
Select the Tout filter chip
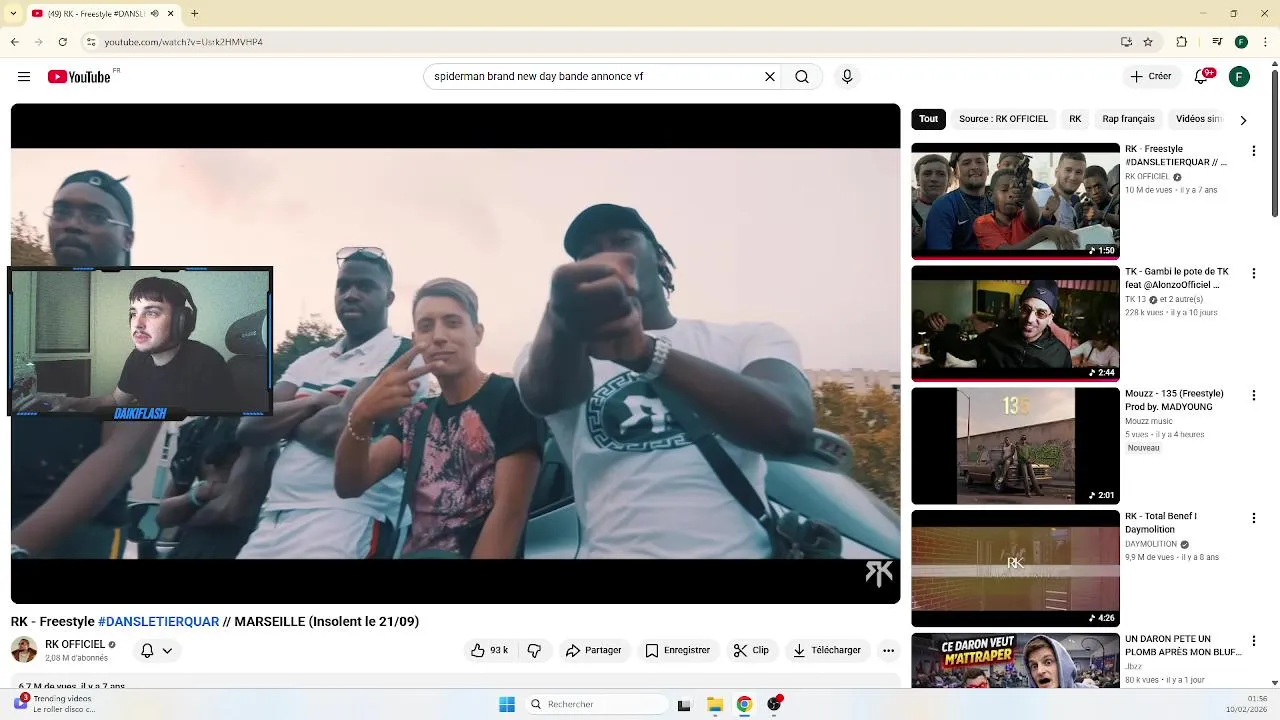[929, 119]
